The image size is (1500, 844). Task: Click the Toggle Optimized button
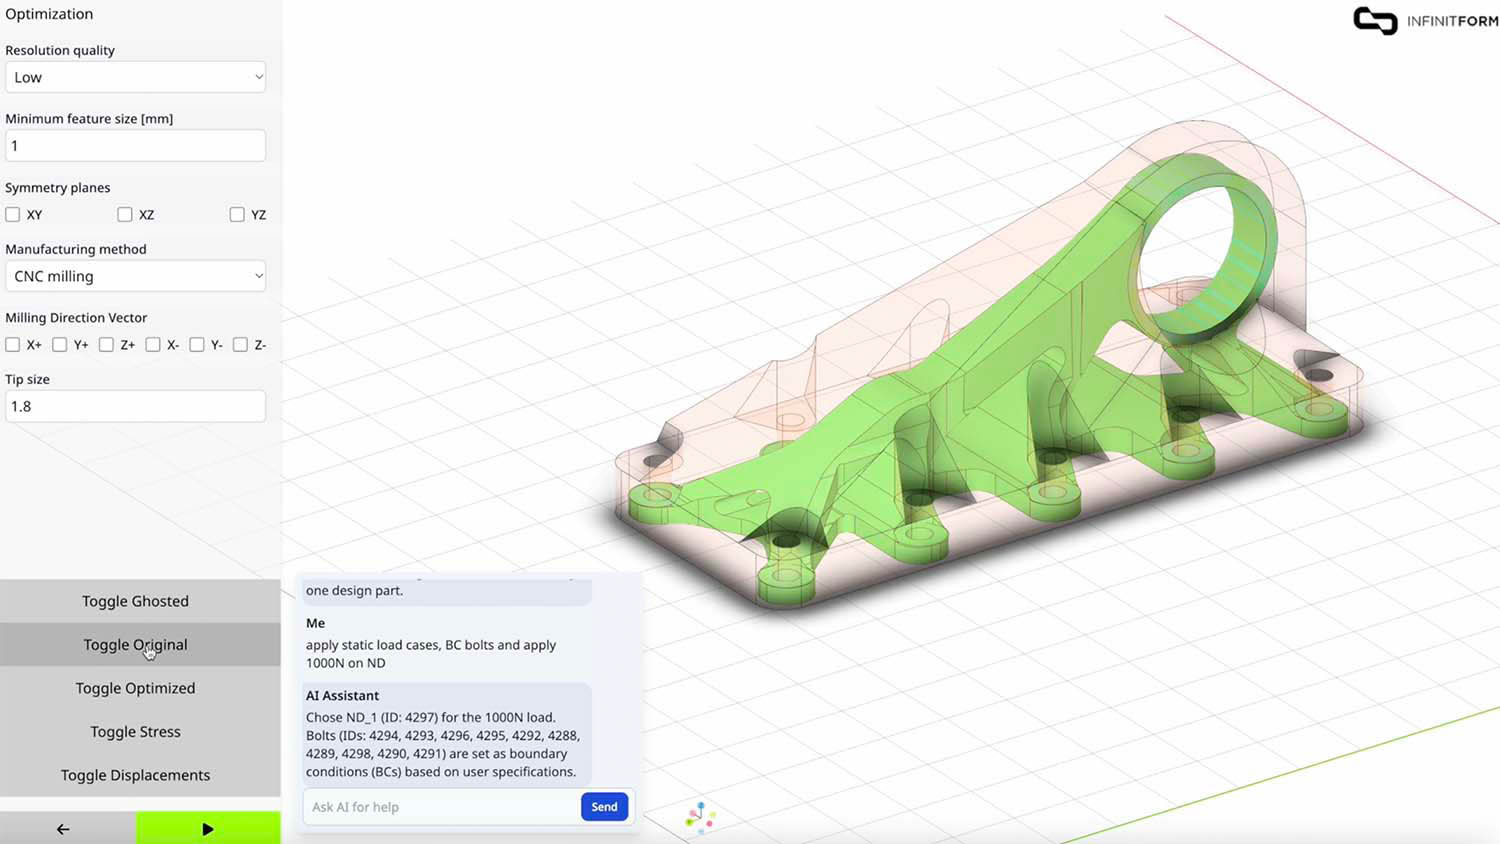click(135, 688)
